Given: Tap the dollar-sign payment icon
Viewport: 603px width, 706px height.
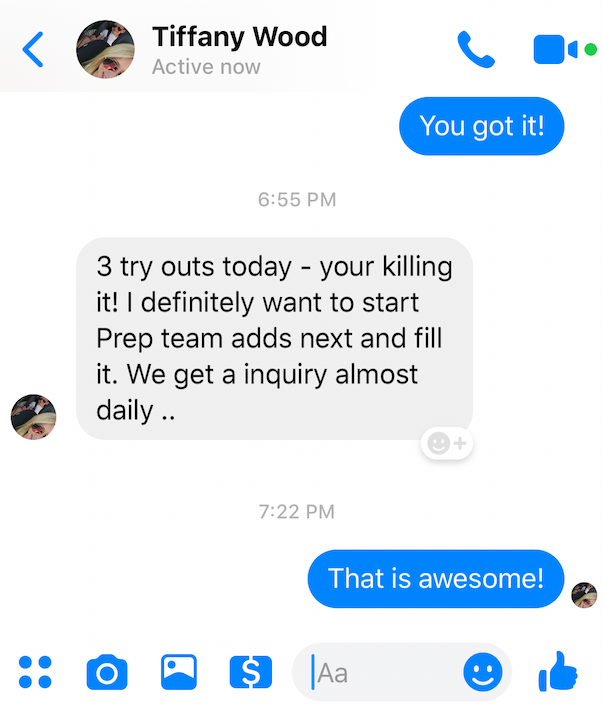Looking at the screenshot, I should point(250,672).
